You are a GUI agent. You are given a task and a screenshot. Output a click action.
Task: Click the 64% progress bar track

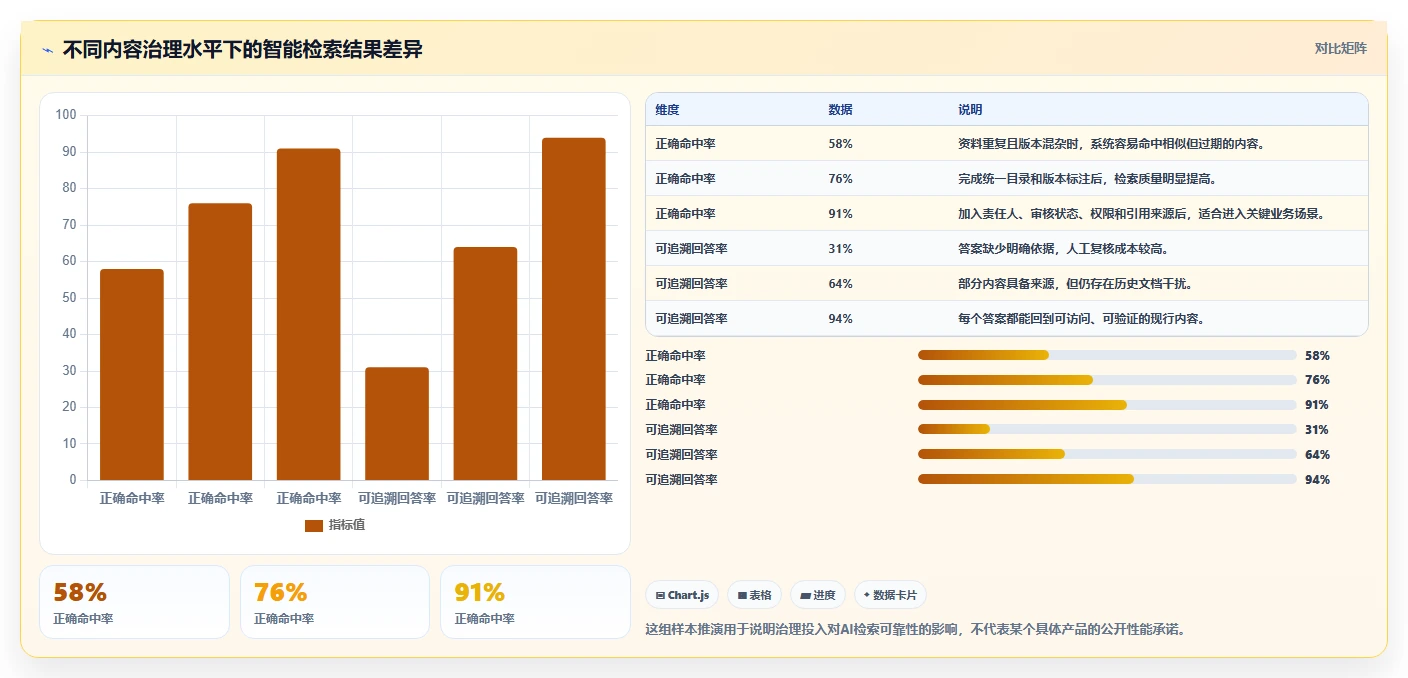point(1107,455)
